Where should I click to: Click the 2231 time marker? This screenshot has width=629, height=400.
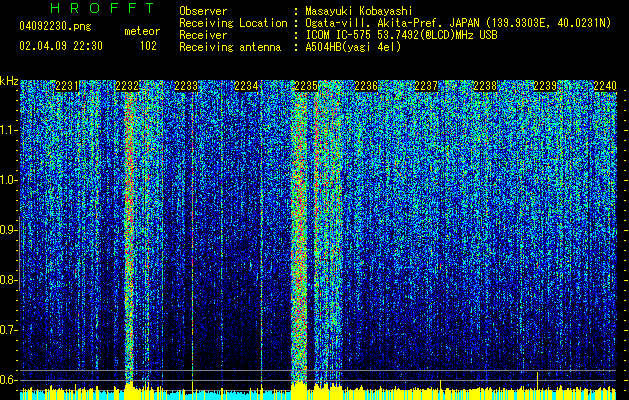pos(67,86)
